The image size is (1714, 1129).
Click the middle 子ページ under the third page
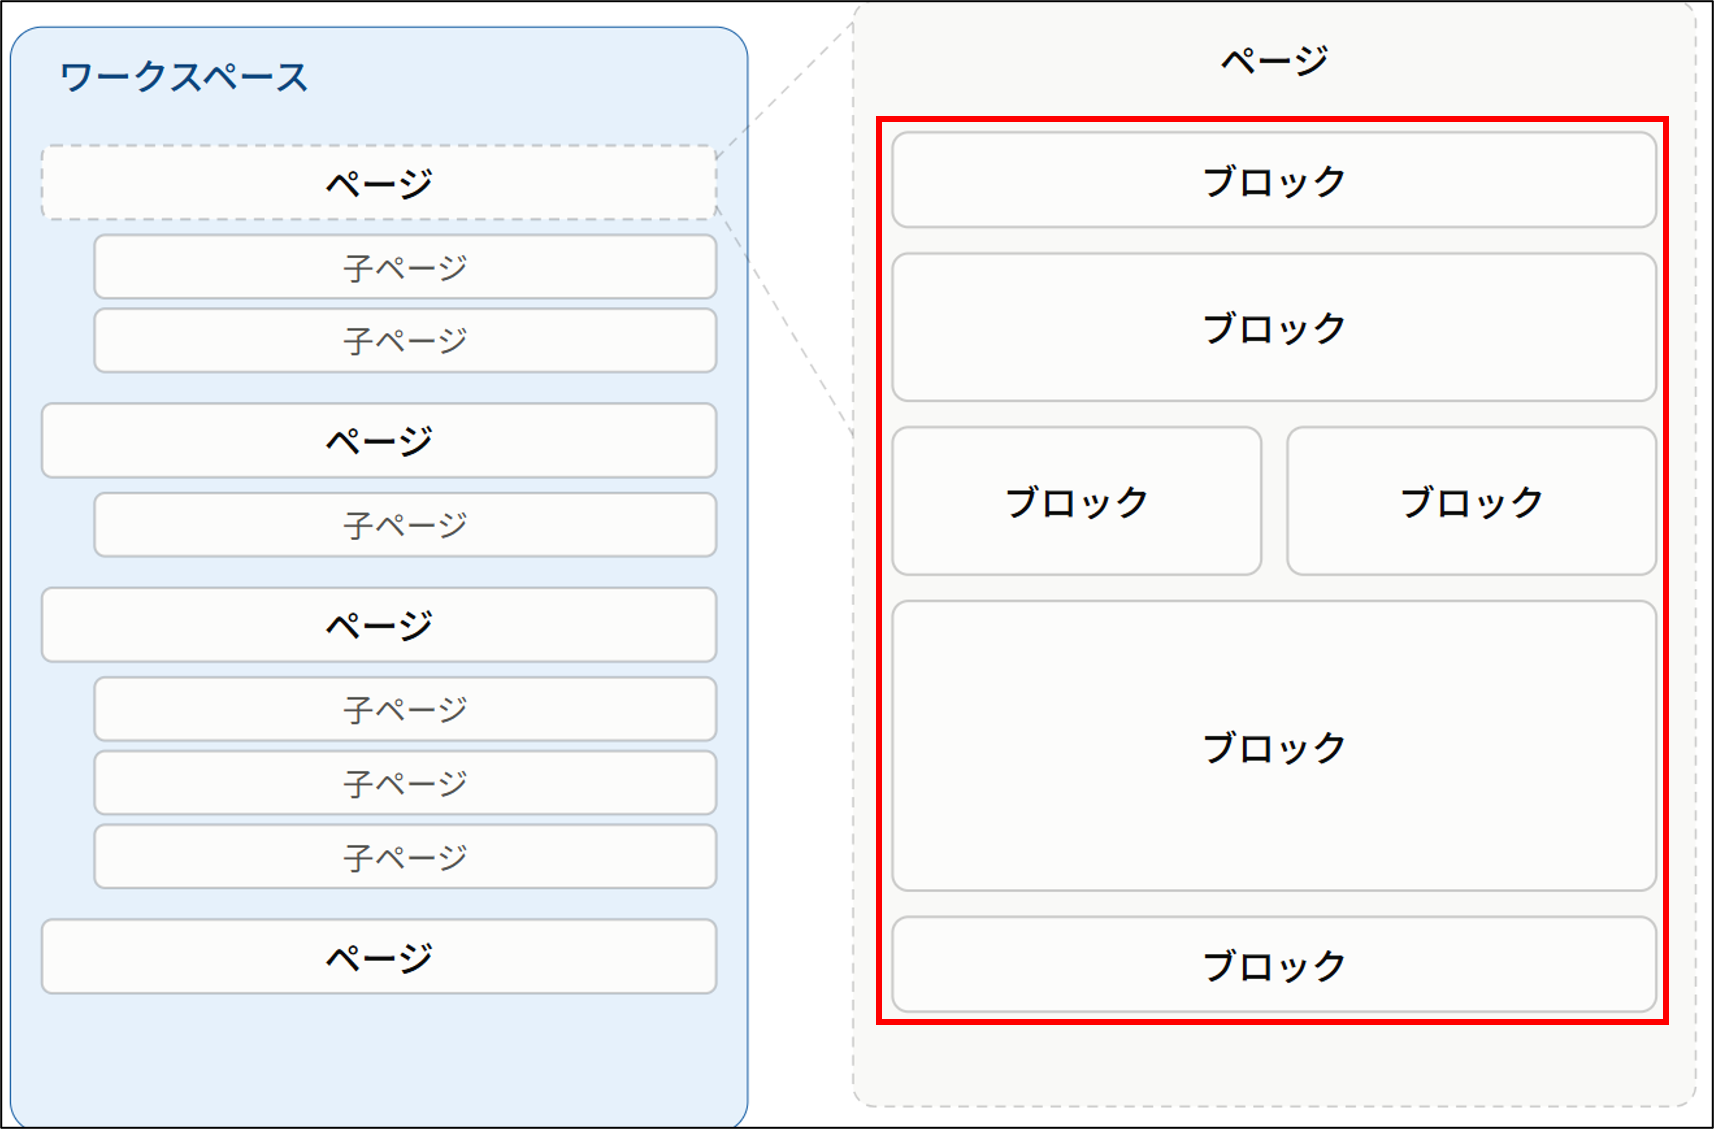point(405,783)
